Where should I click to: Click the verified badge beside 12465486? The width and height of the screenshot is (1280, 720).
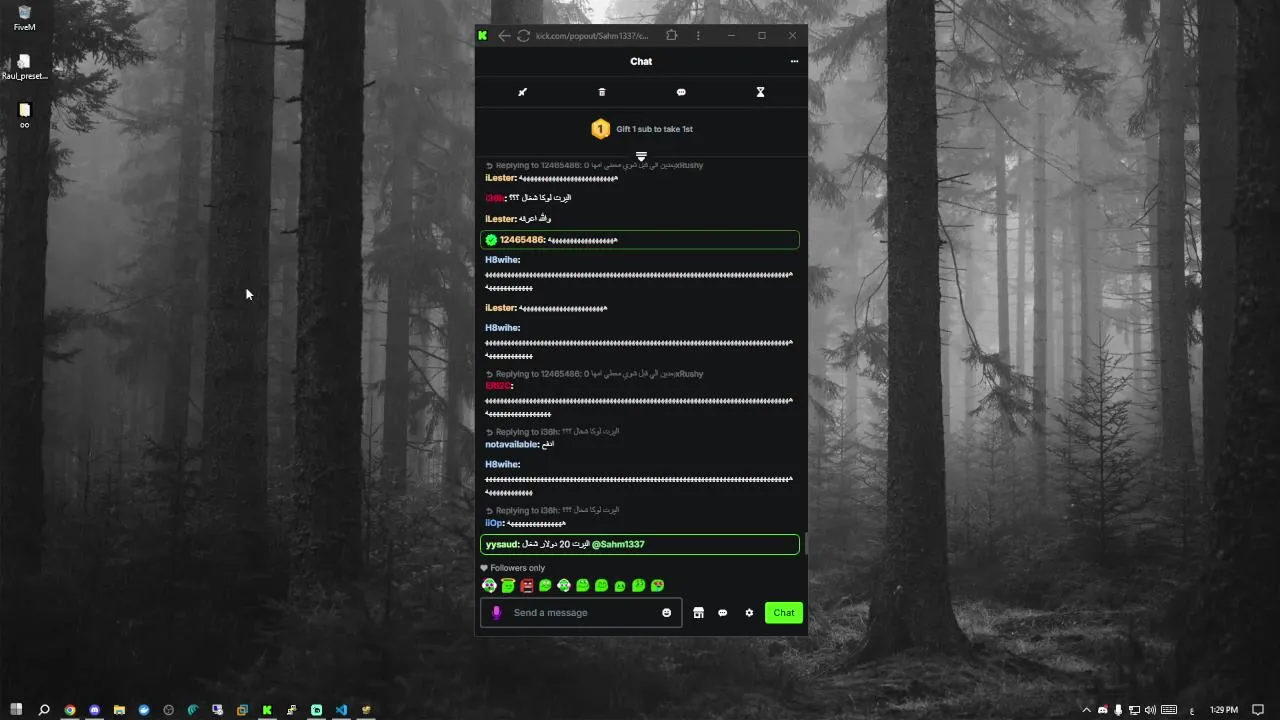pyautogui.click(x=491, y=240)
